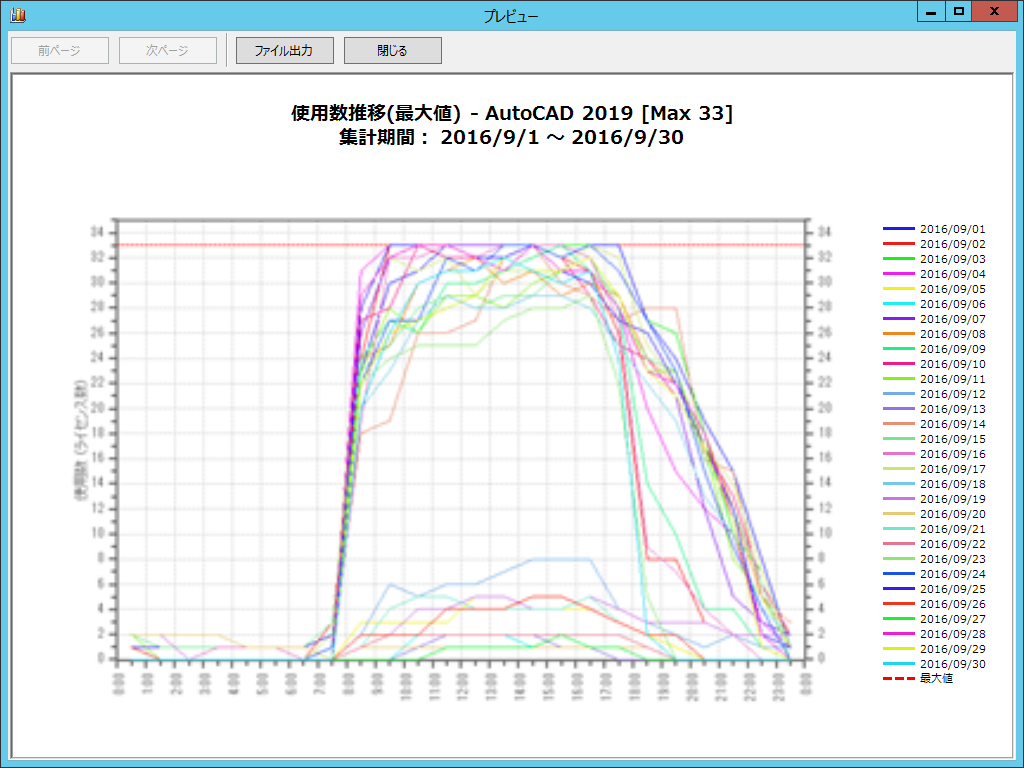Click the app icon in title bar

[18, 14]
